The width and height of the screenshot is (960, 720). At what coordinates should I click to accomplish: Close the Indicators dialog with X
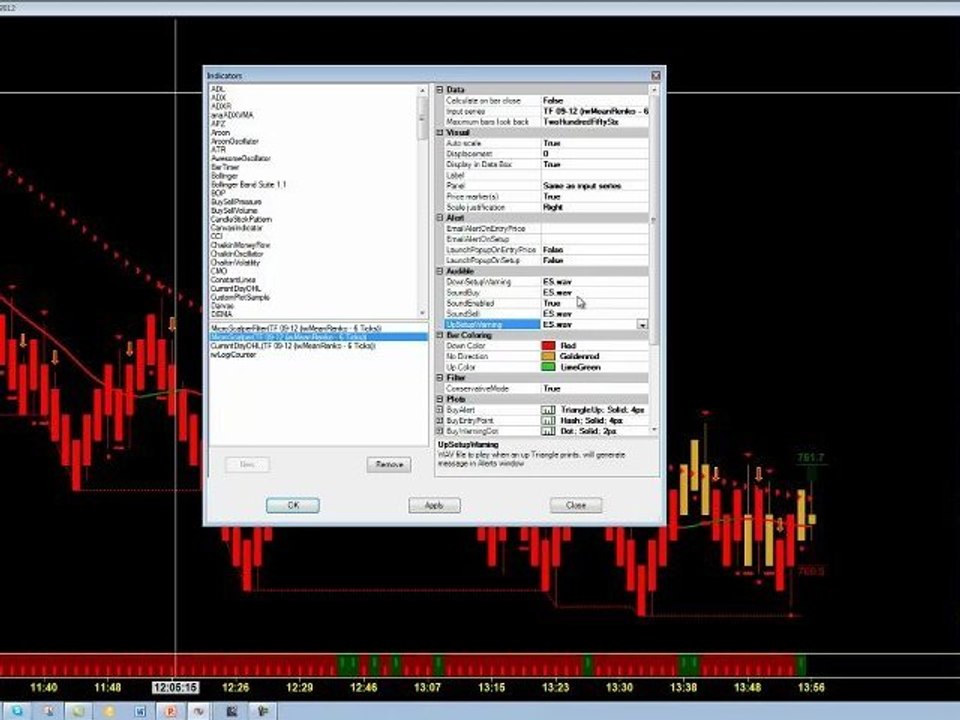tap(656, 75)
